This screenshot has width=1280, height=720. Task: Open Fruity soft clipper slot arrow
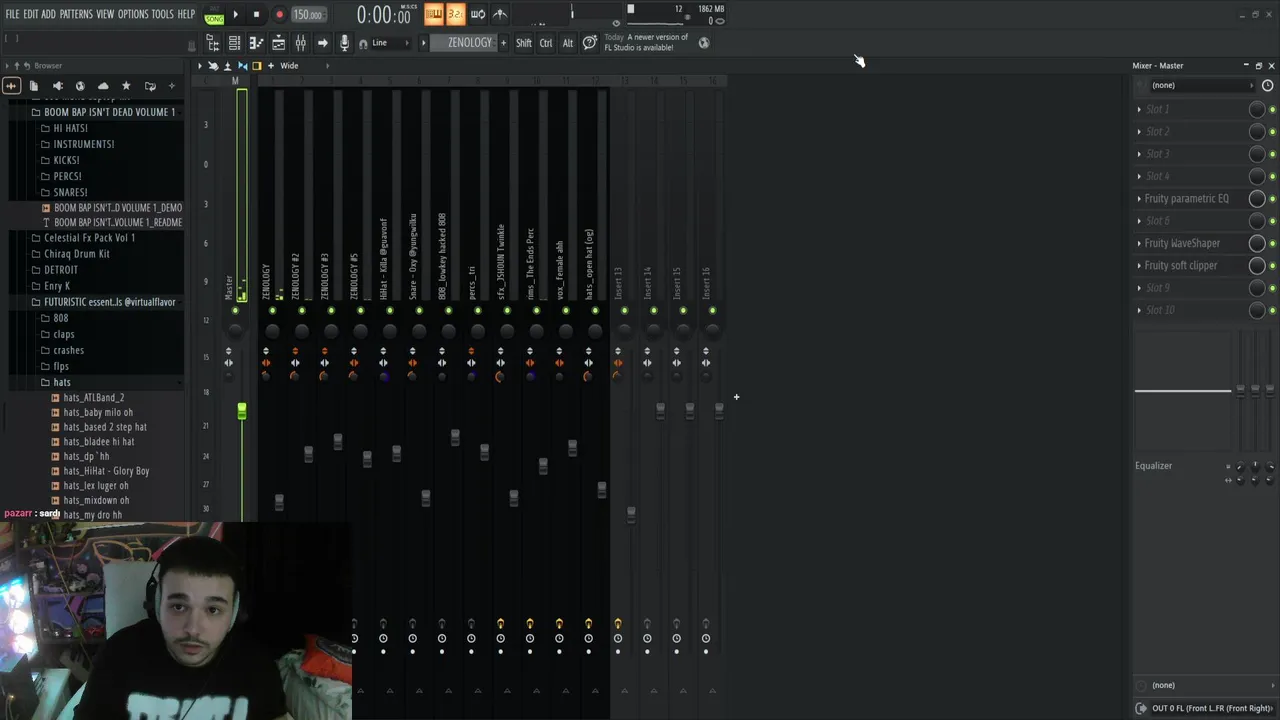point(1139,265)
